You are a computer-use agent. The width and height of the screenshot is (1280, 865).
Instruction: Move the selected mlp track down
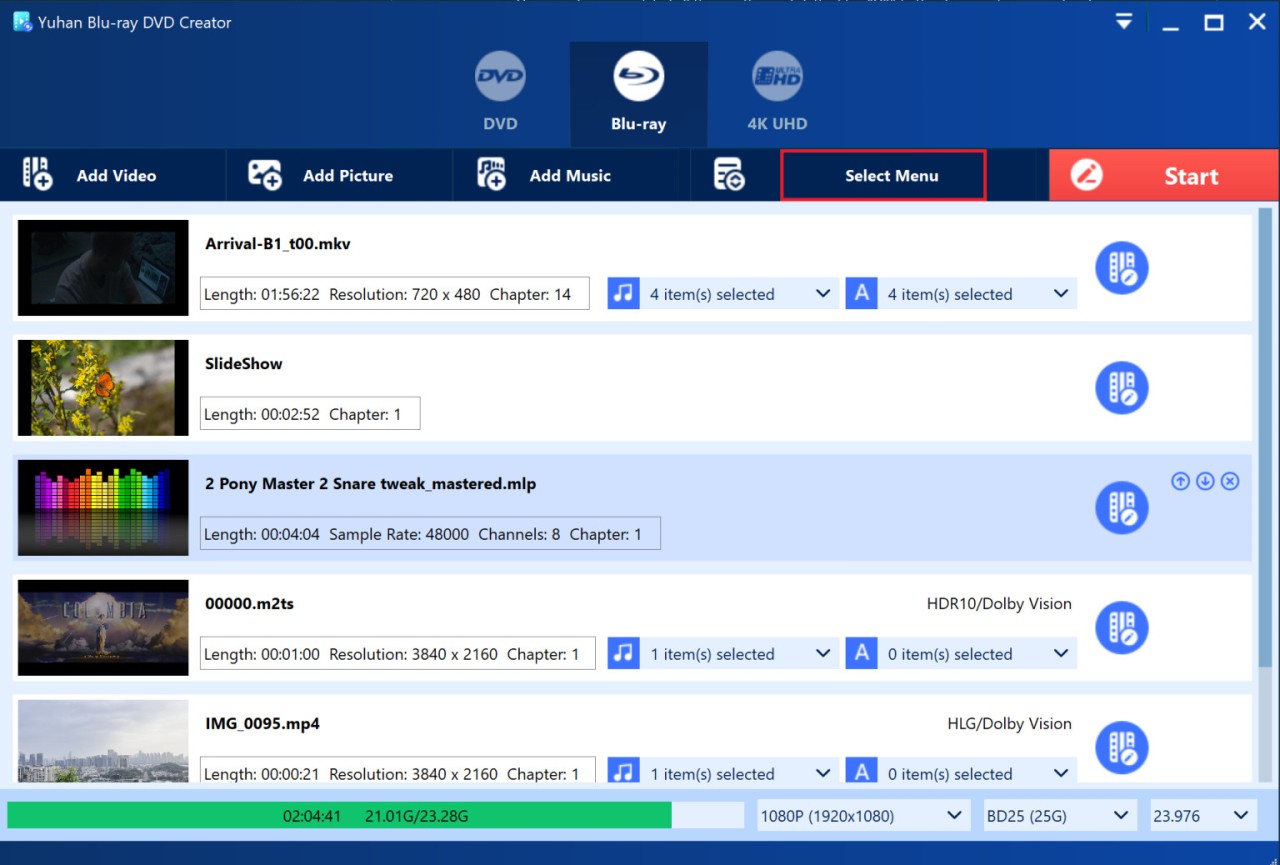pyautogui.click(x=1205, y=481)
